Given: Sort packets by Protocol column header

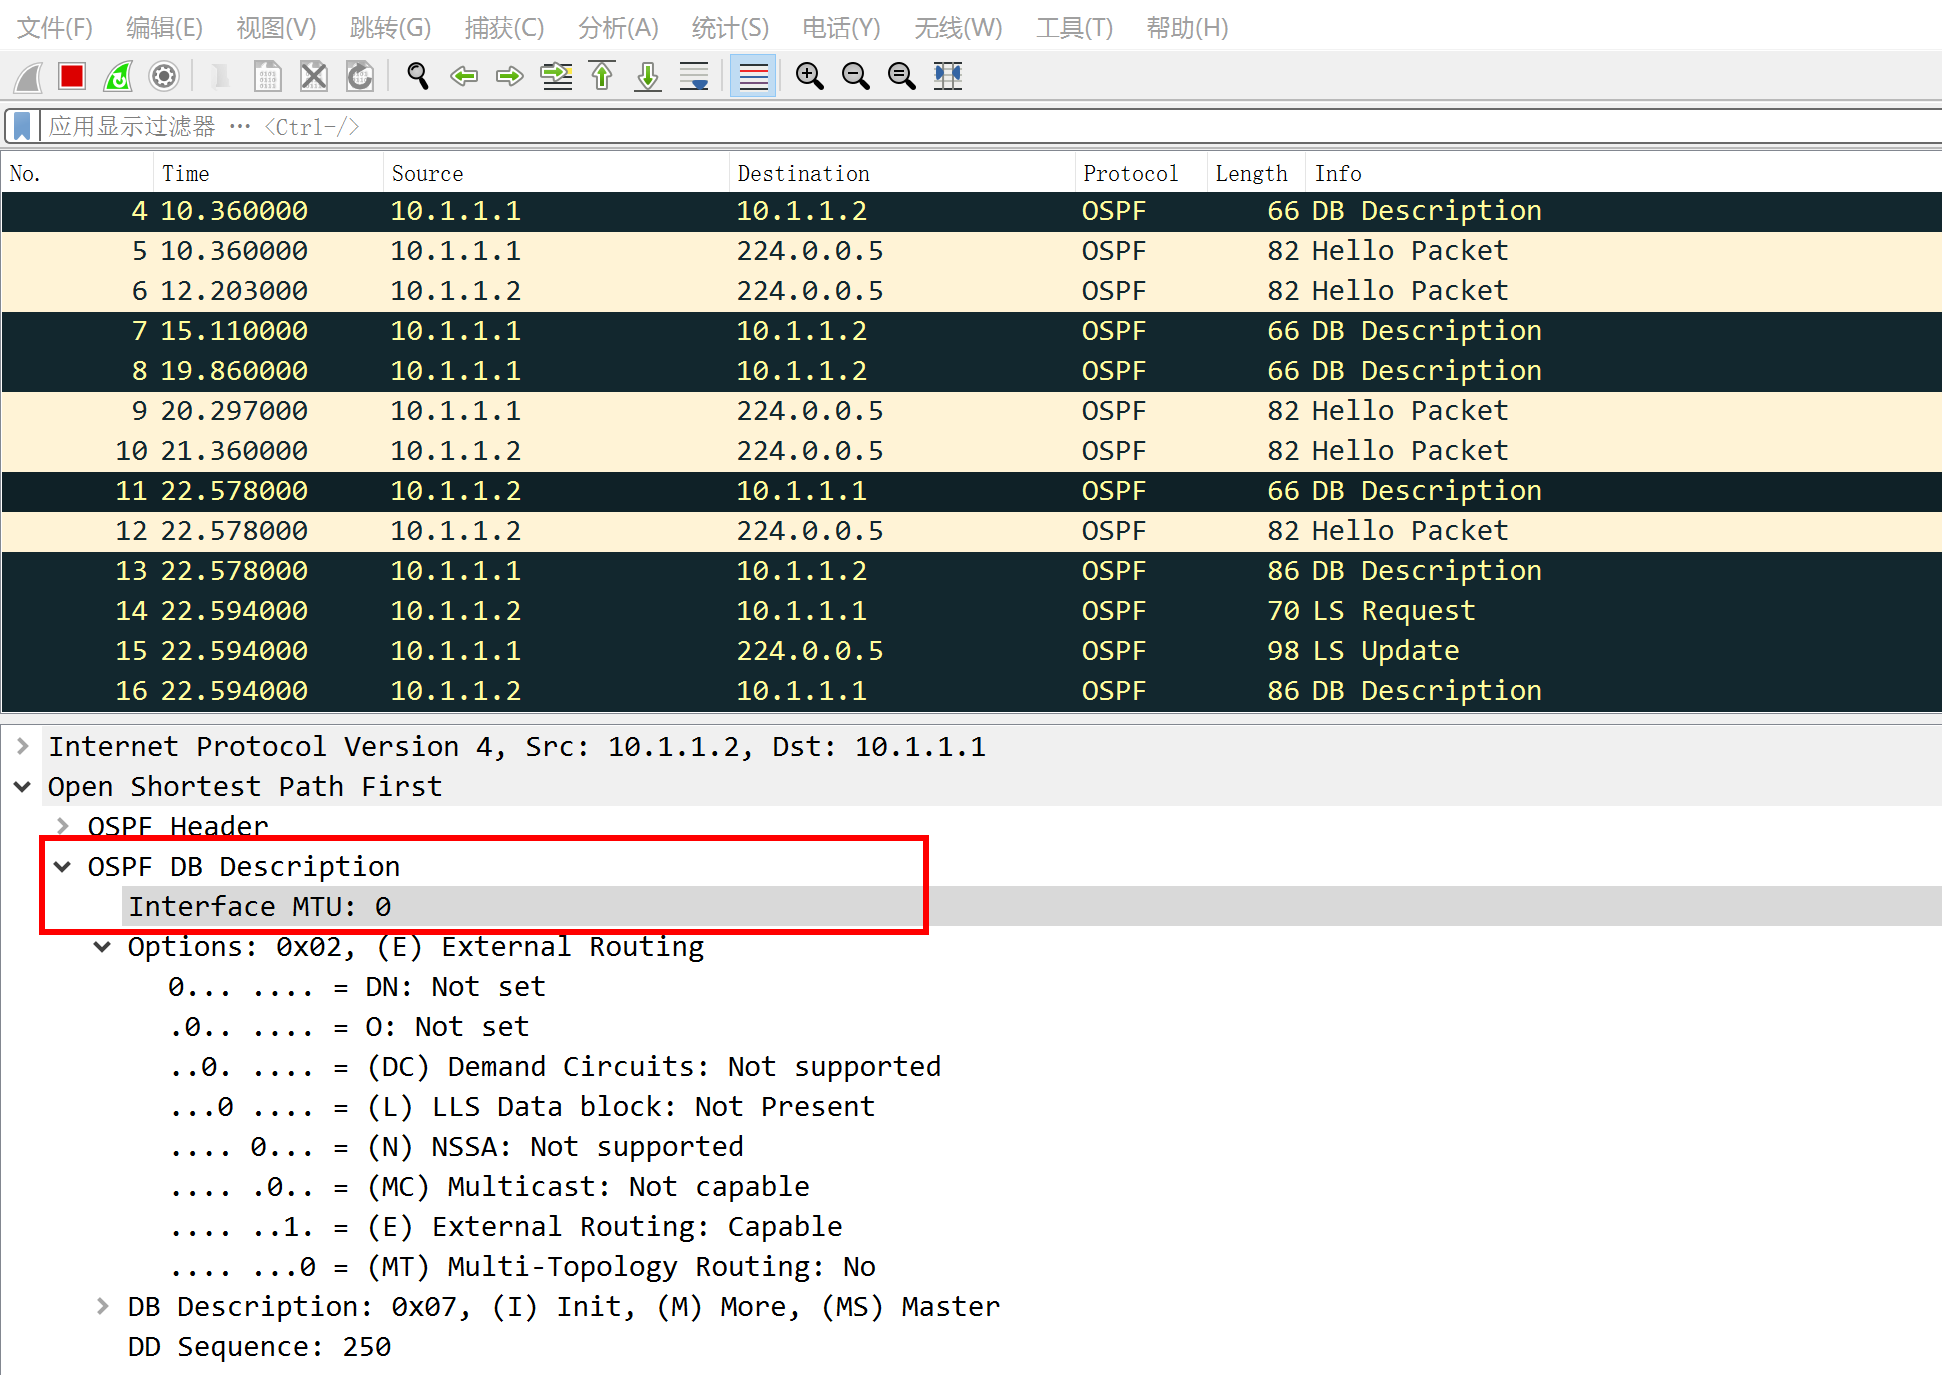Looking at the screenshot, I should tap(1130, 173).
